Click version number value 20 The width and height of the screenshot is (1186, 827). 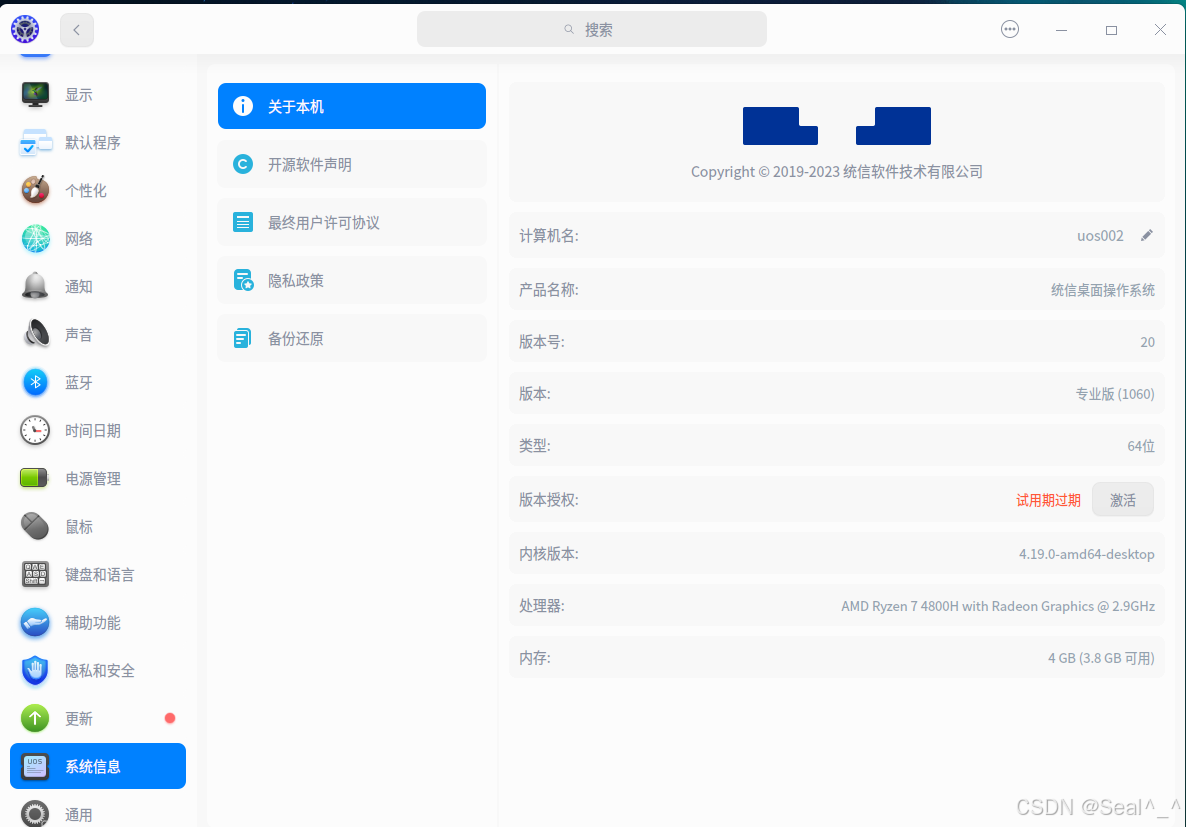[1147, 342]
